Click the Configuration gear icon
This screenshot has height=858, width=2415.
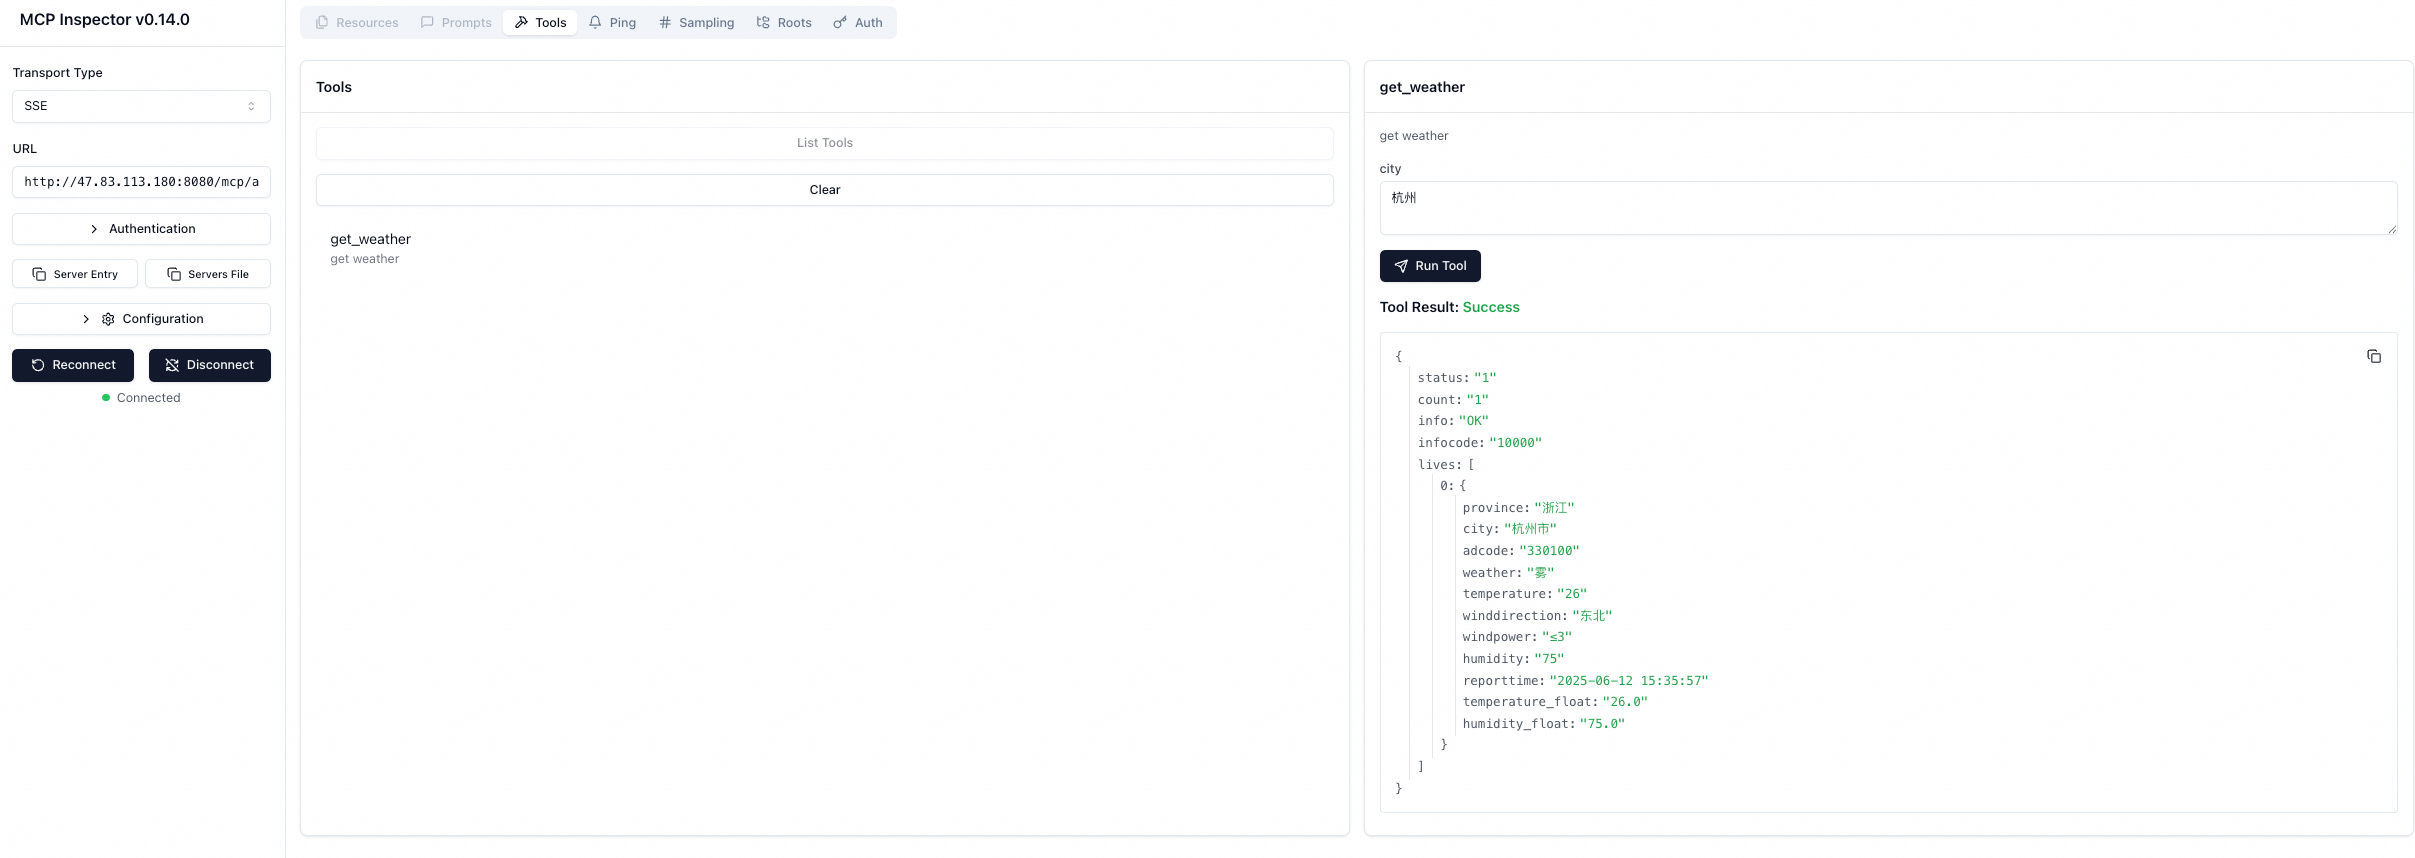(x=108, y=319)
